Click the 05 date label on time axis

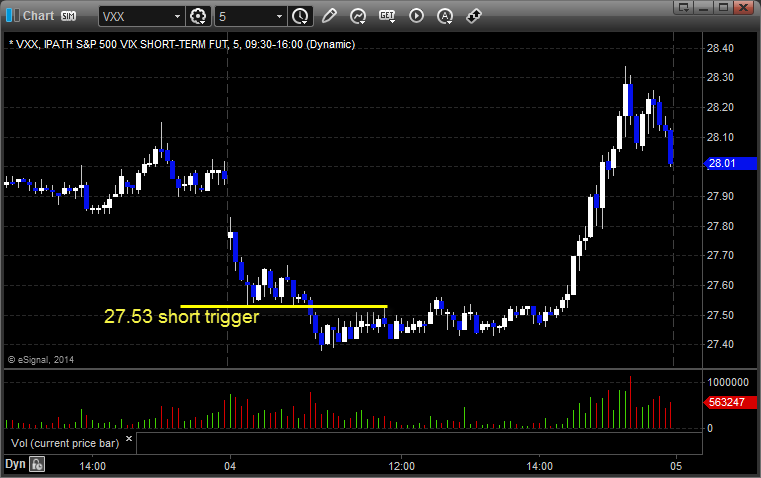(676, 466)
